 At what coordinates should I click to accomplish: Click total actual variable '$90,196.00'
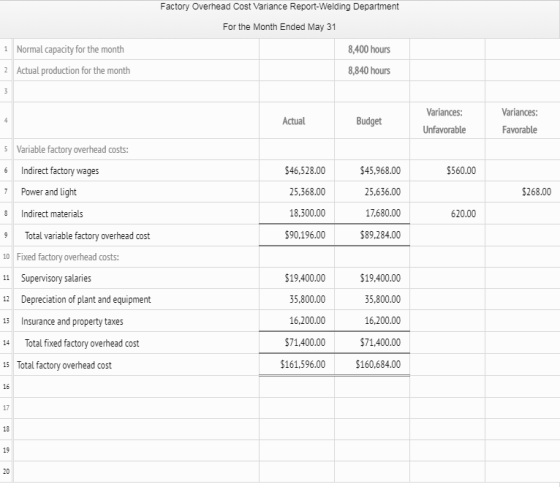[305, 235]
